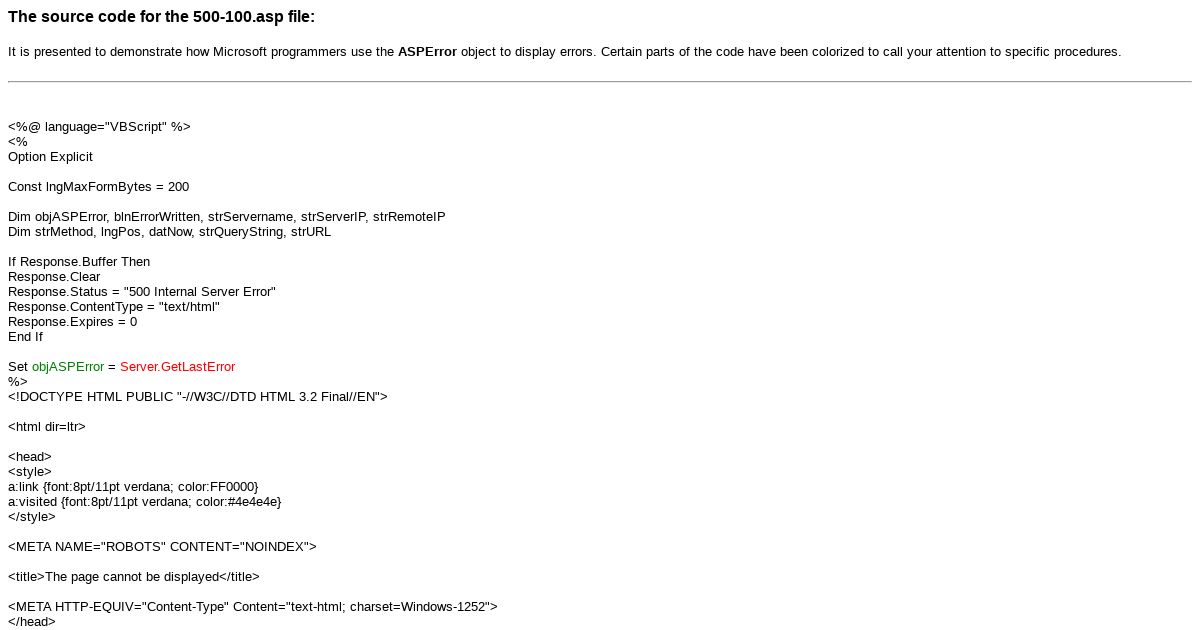Click the Response.Clear line
The height and width of the screenshot is (630, 1200).
54,277
